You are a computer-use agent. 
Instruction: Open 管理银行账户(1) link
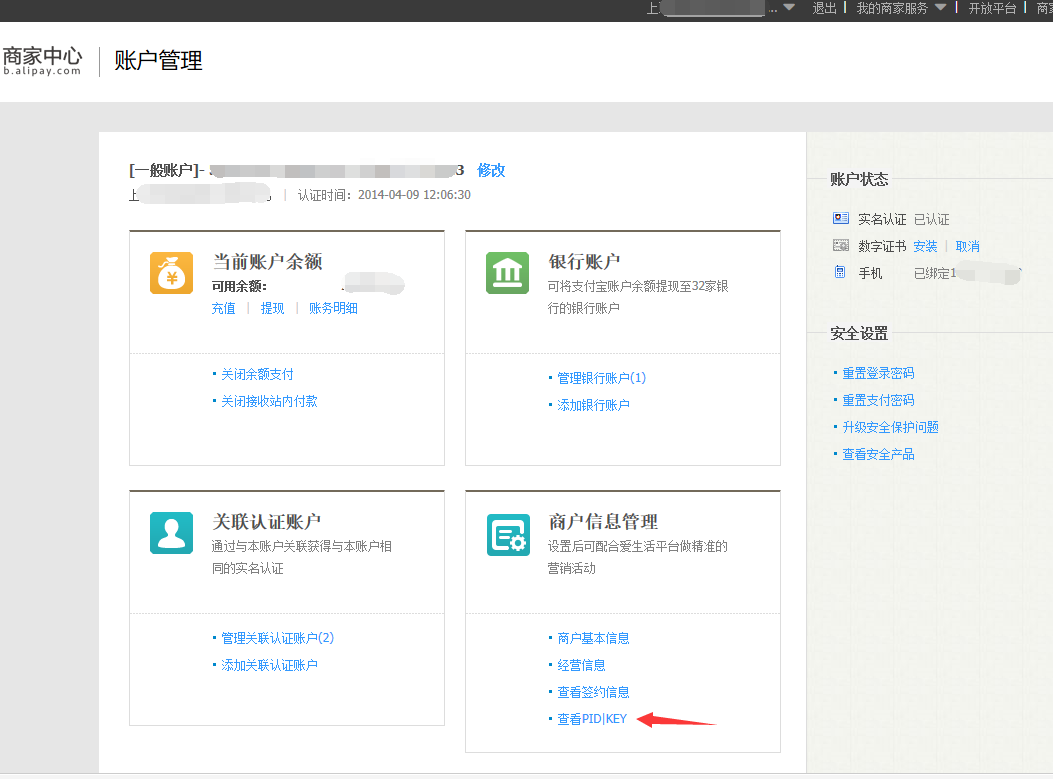click(x=602, y=378)
